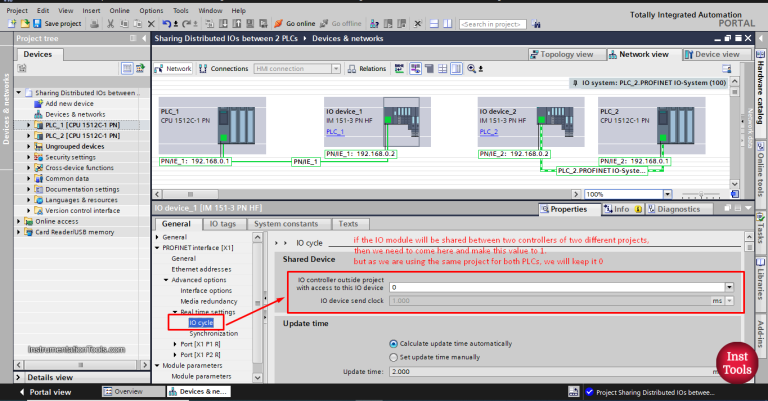Click the Network mode icon button

(177, 69)
